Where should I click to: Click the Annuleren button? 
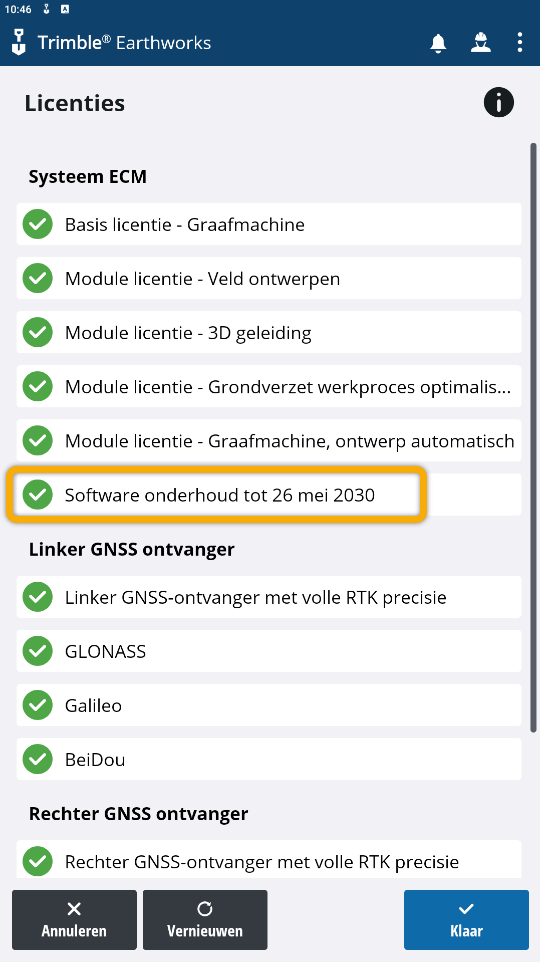[74, 920]
